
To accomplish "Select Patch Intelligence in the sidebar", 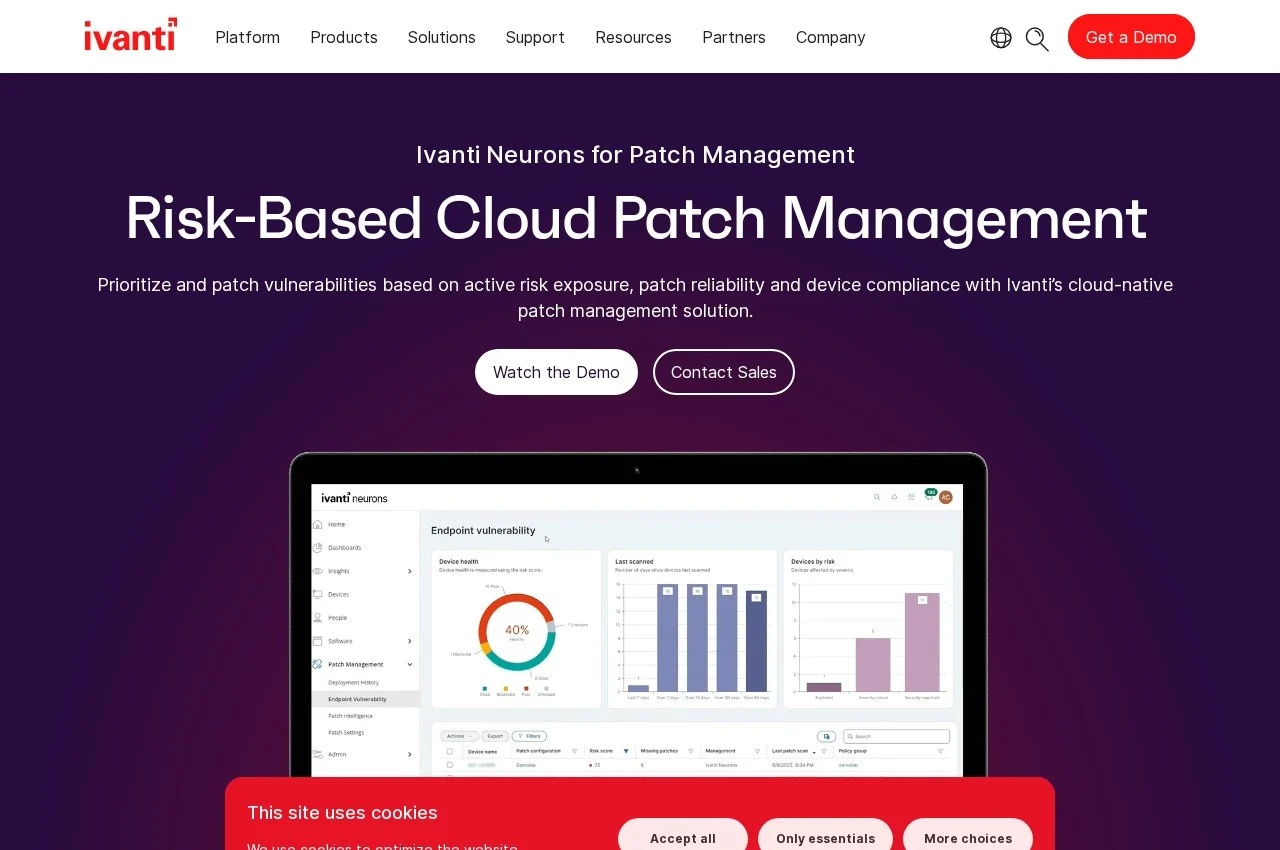I will click(x=351, y=716).
